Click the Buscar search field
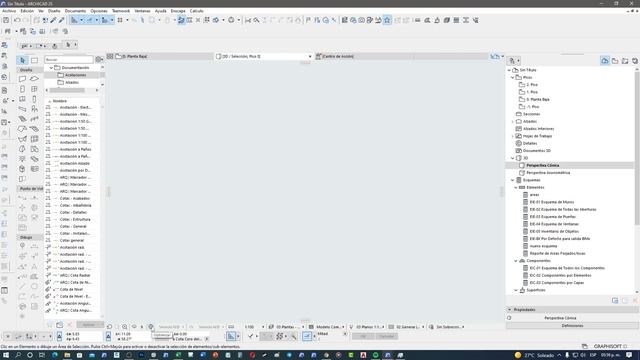This screenshot has width=640, height=360. coord(69,60)
